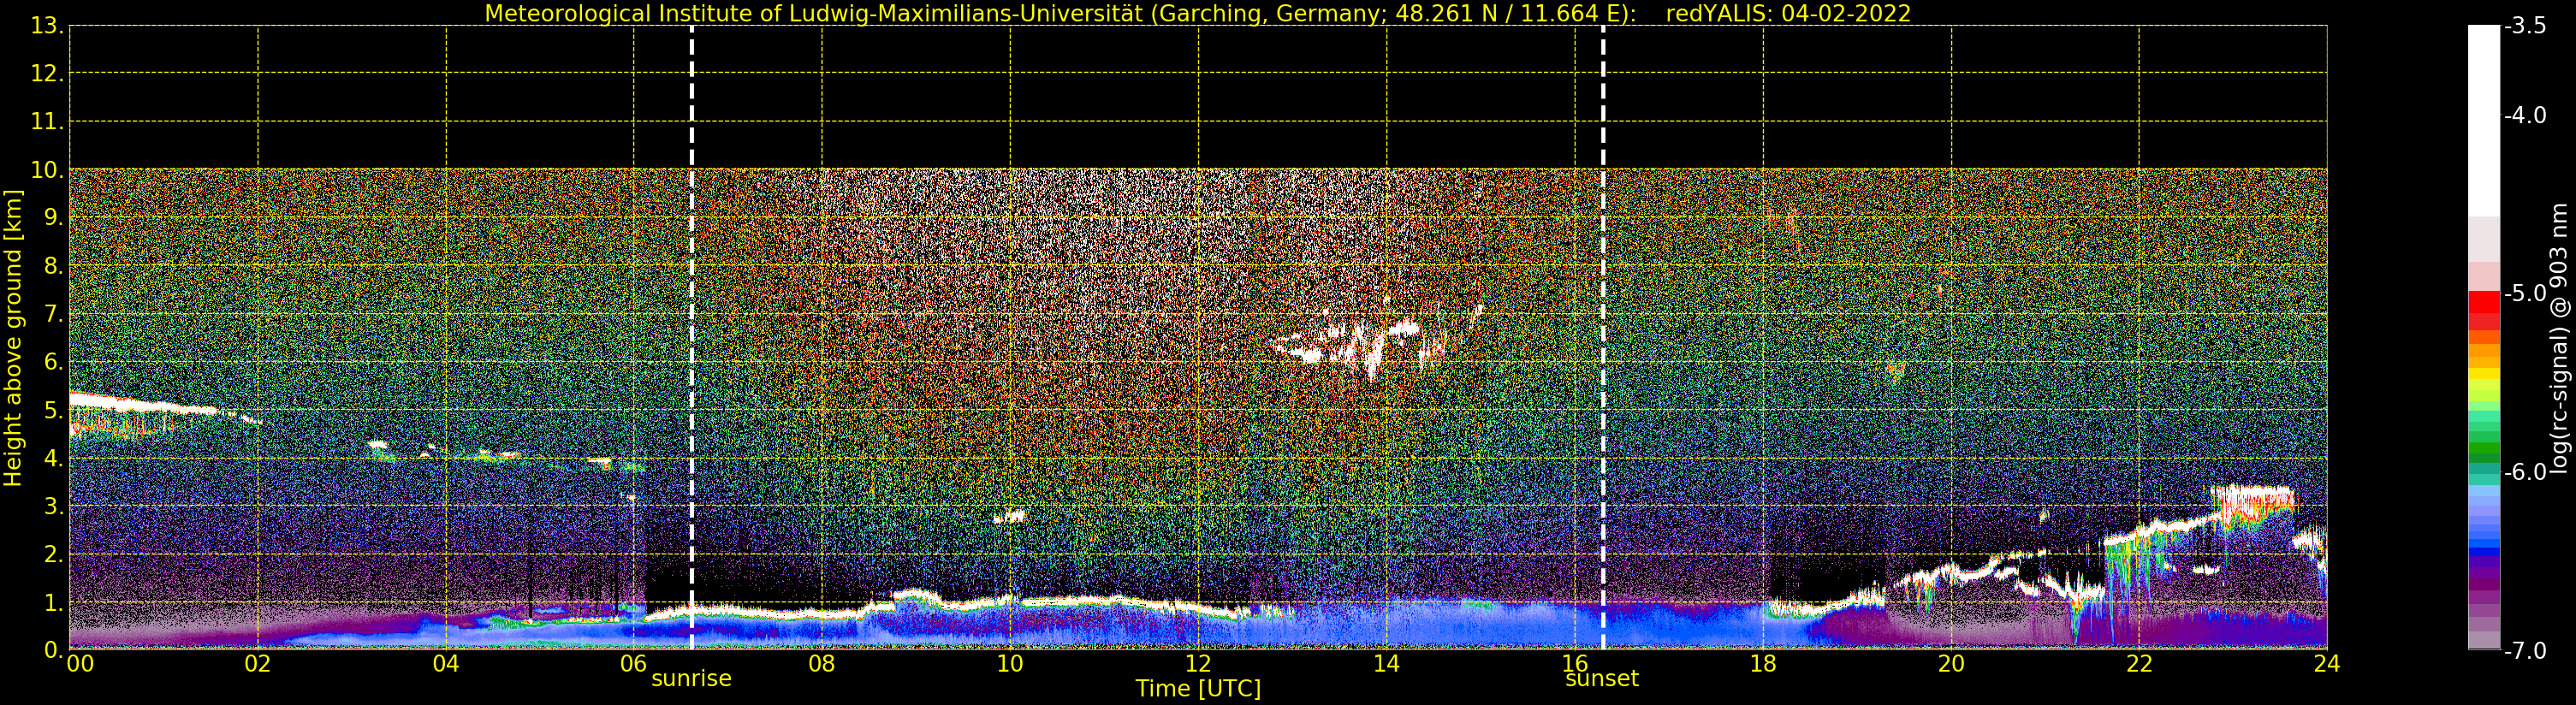Click the '7.' height axis tick

(x=53, y=314)
